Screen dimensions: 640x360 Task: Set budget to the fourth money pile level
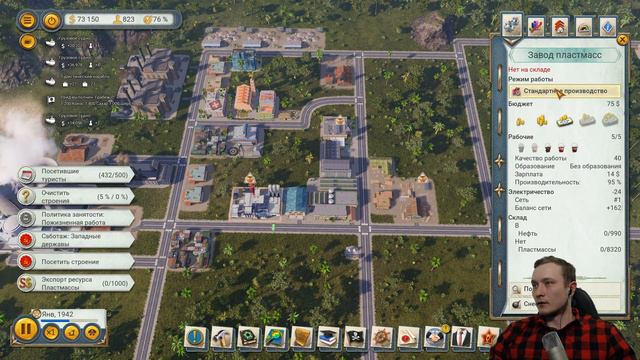click(x=587, y=120)
